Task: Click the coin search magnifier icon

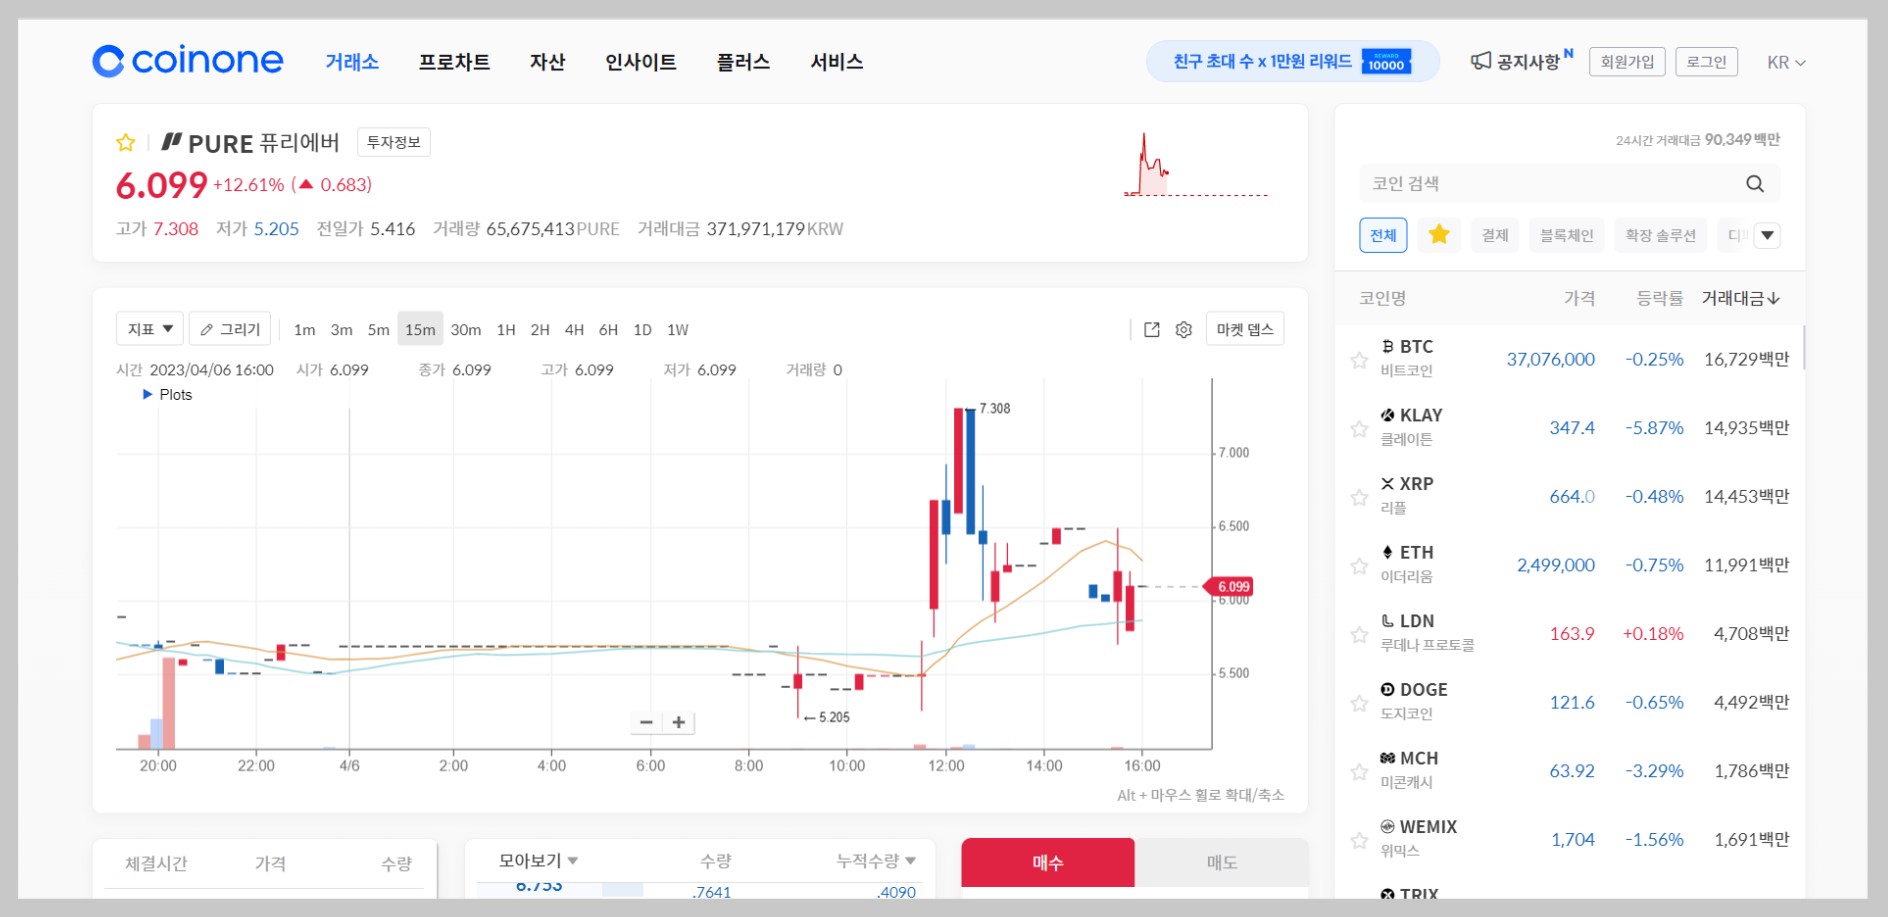Action: click(x=1755, y=184)
